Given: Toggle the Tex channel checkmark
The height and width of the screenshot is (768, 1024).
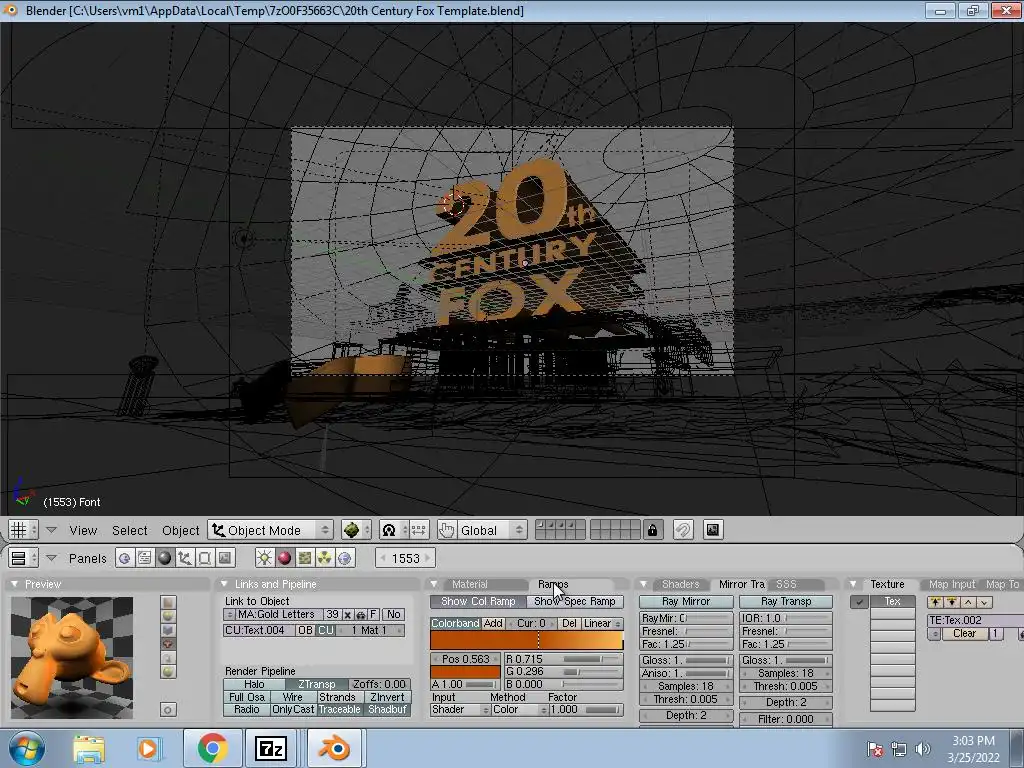Looking at the screenshot, I should click(x=859, y=602).
